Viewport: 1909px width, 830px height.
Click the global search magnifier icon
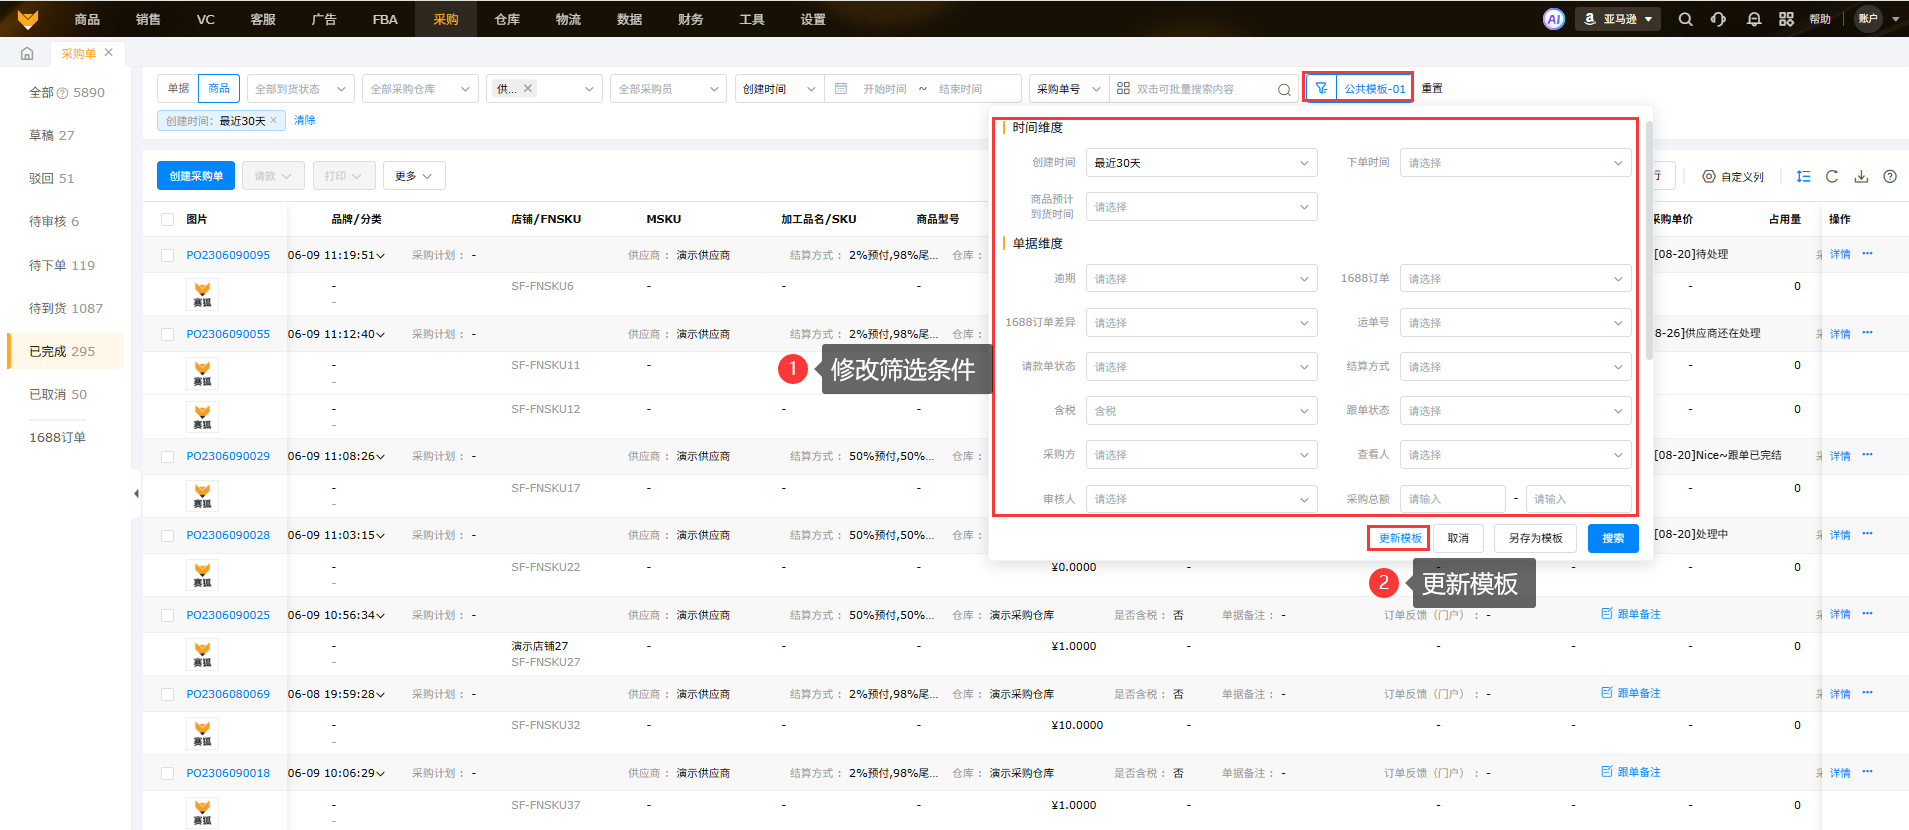1685,19
